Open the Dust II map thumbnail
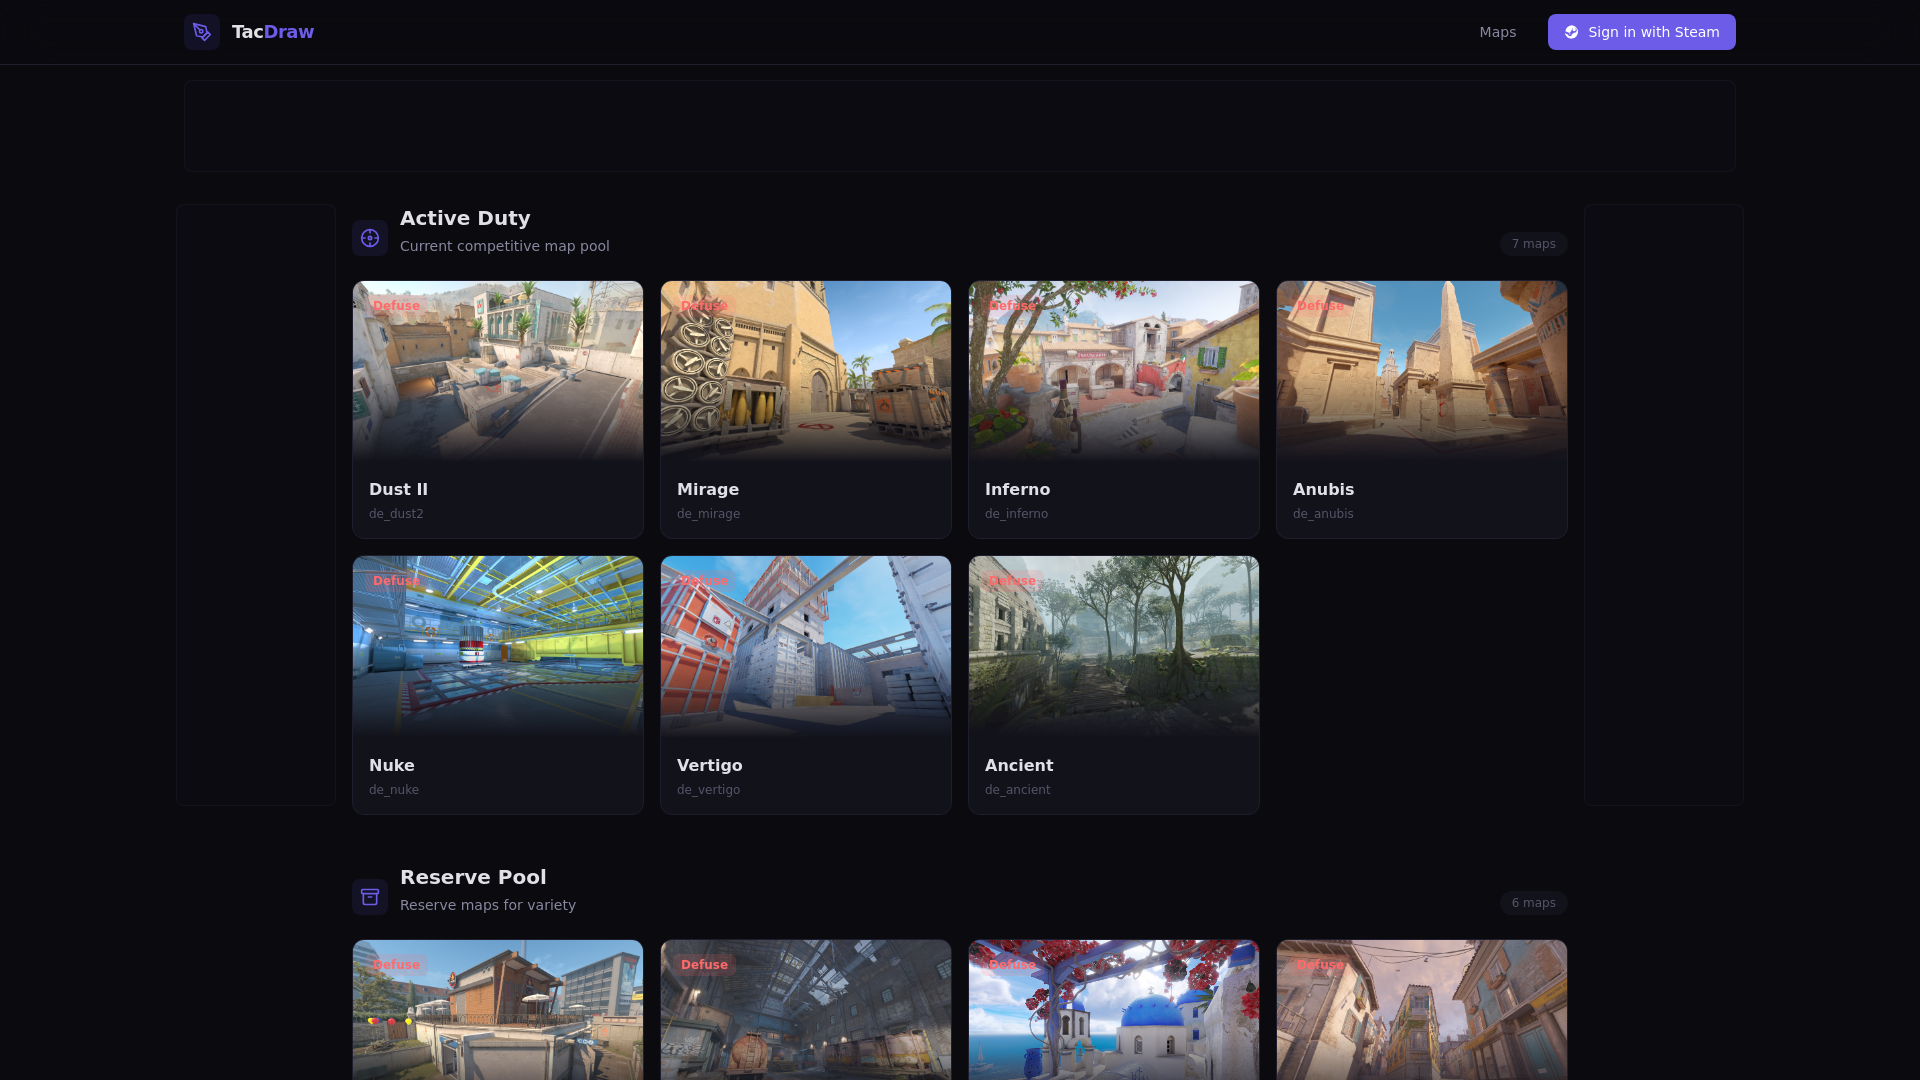Image resolution: width=1920 pixels, height=1080 pixels. tap(498, 371)
